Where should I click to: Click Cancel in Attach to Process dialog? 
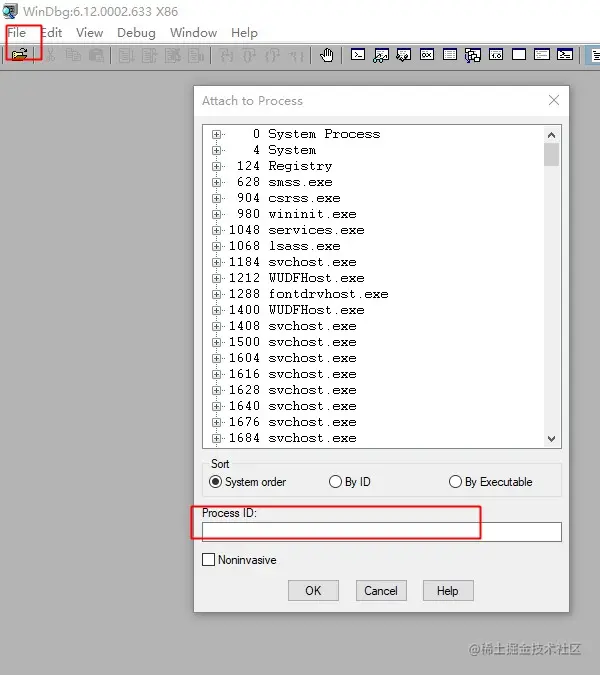[381, 591]
